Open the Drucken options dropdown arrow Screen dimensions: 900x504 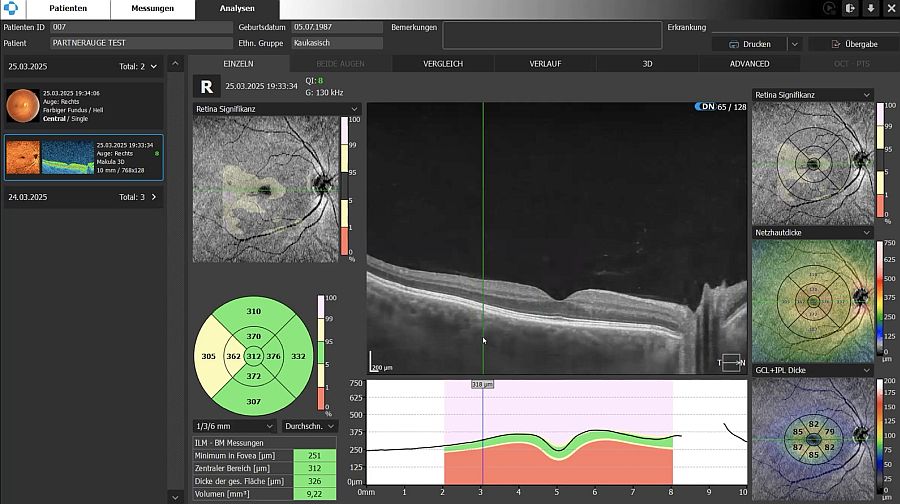tap(794, 44)
